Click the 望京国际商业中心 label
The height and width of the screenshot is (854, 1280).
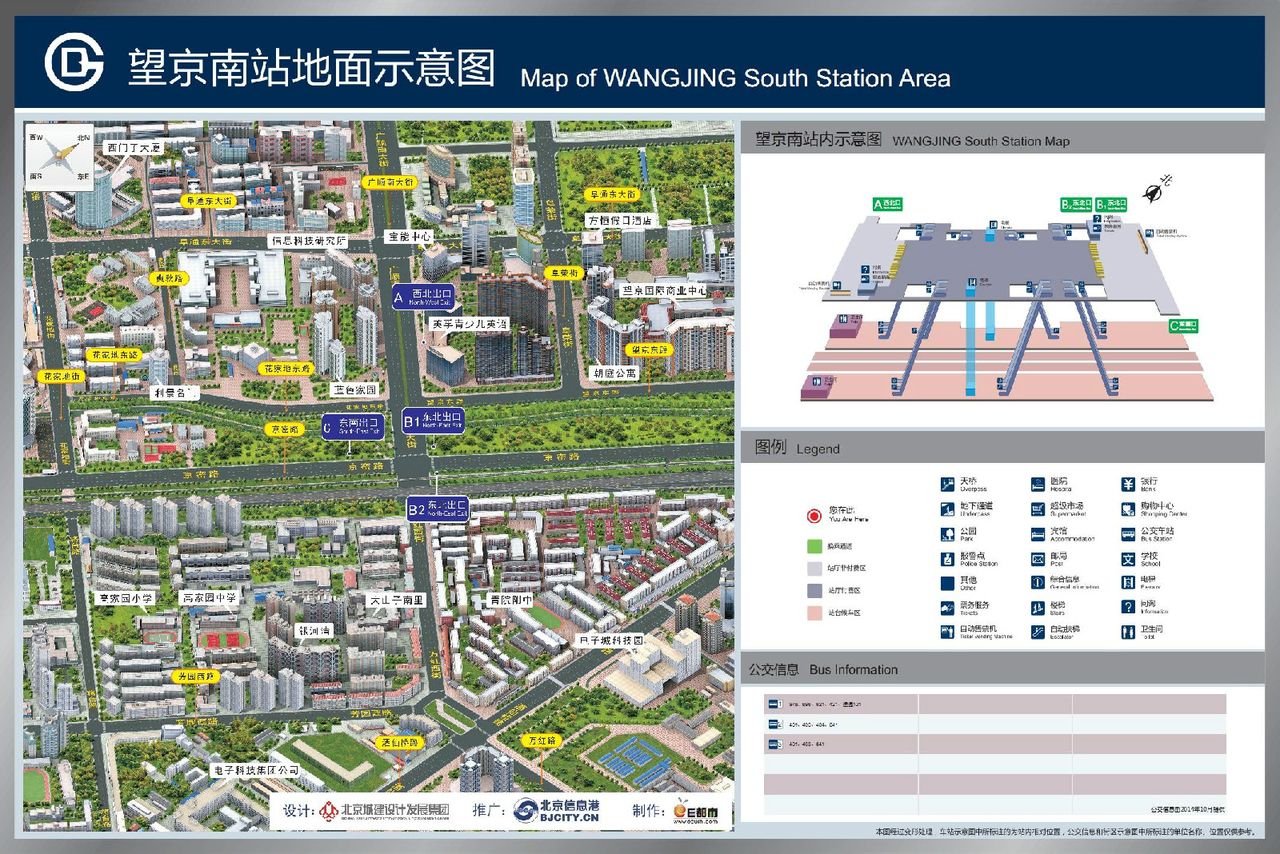665,289
